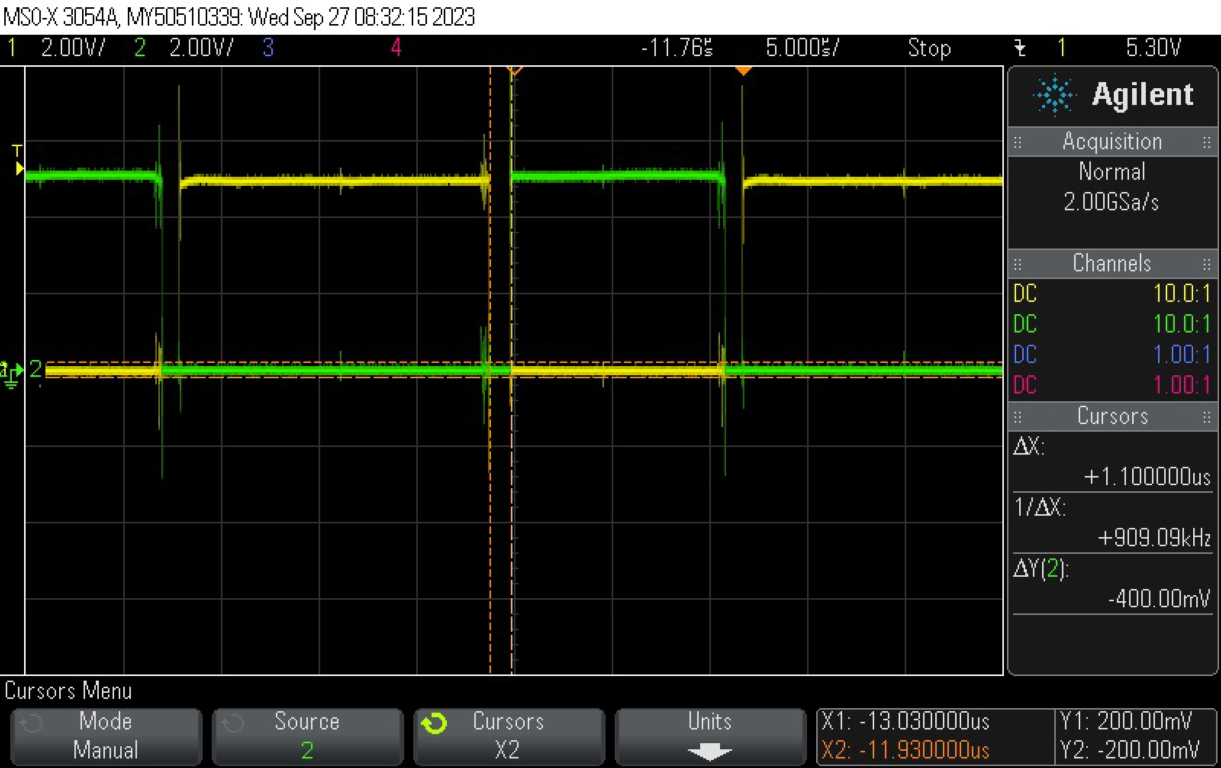Select the Cursors X2 softkey
Screen dimensions: 1221x768
[x=508, y=736]
